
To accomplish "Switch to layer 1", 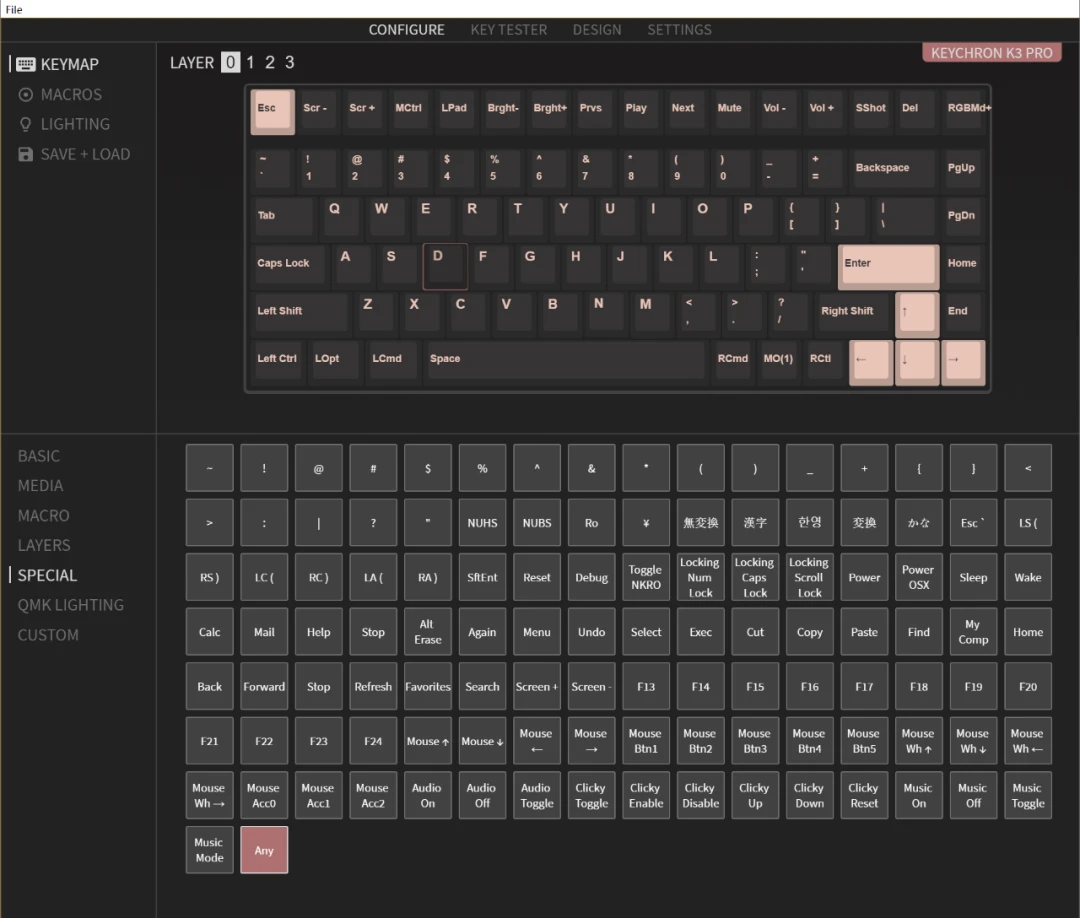I will [250, 63].
